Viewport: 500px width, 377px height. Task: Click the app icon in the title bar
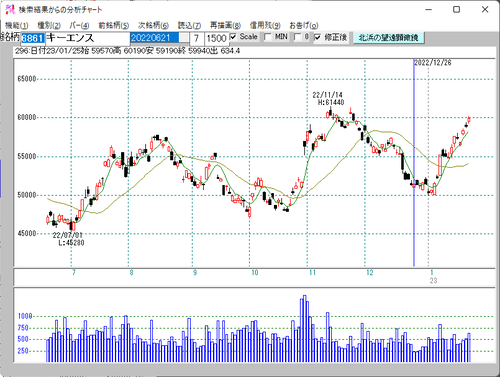pyautogui.click(x=10, y=9)
